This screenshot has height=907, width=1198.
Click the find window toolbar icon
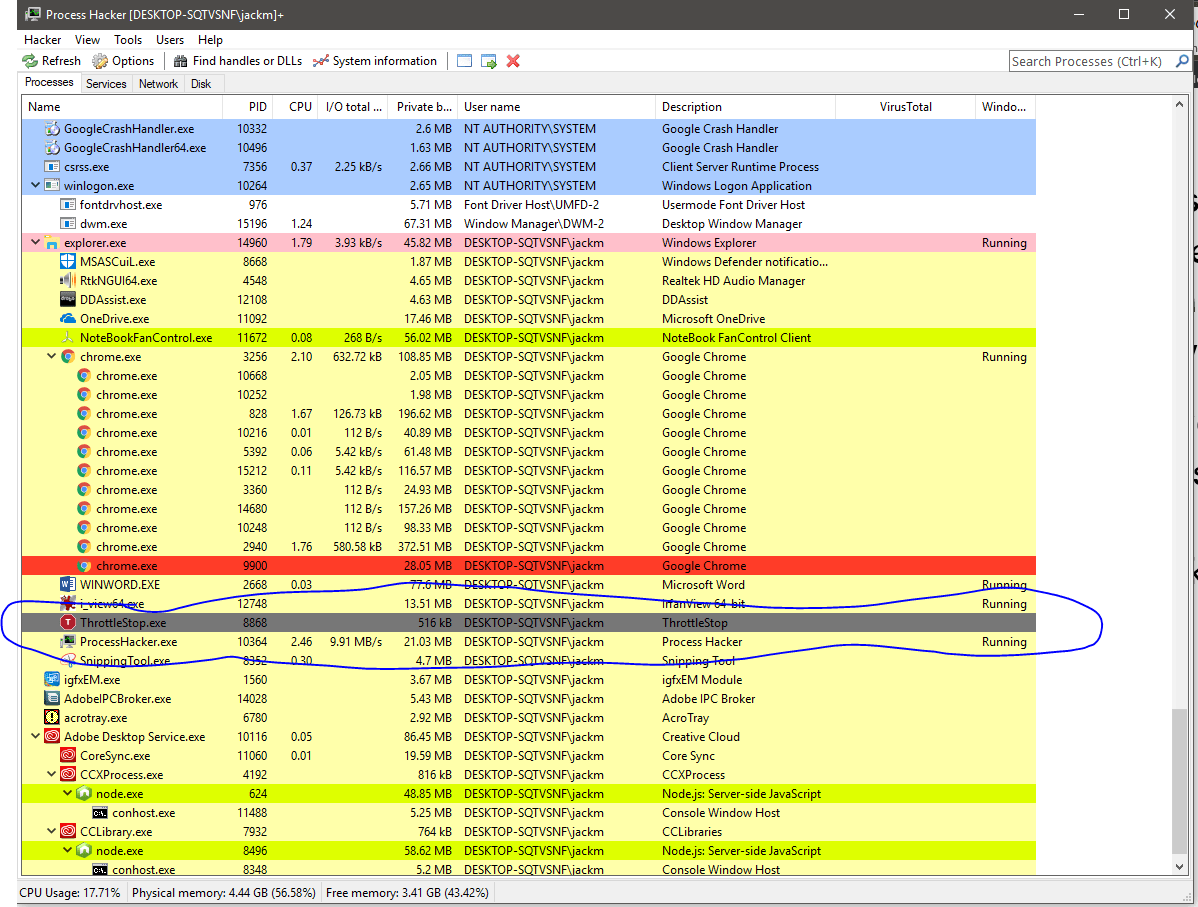(x=465, y=61)
